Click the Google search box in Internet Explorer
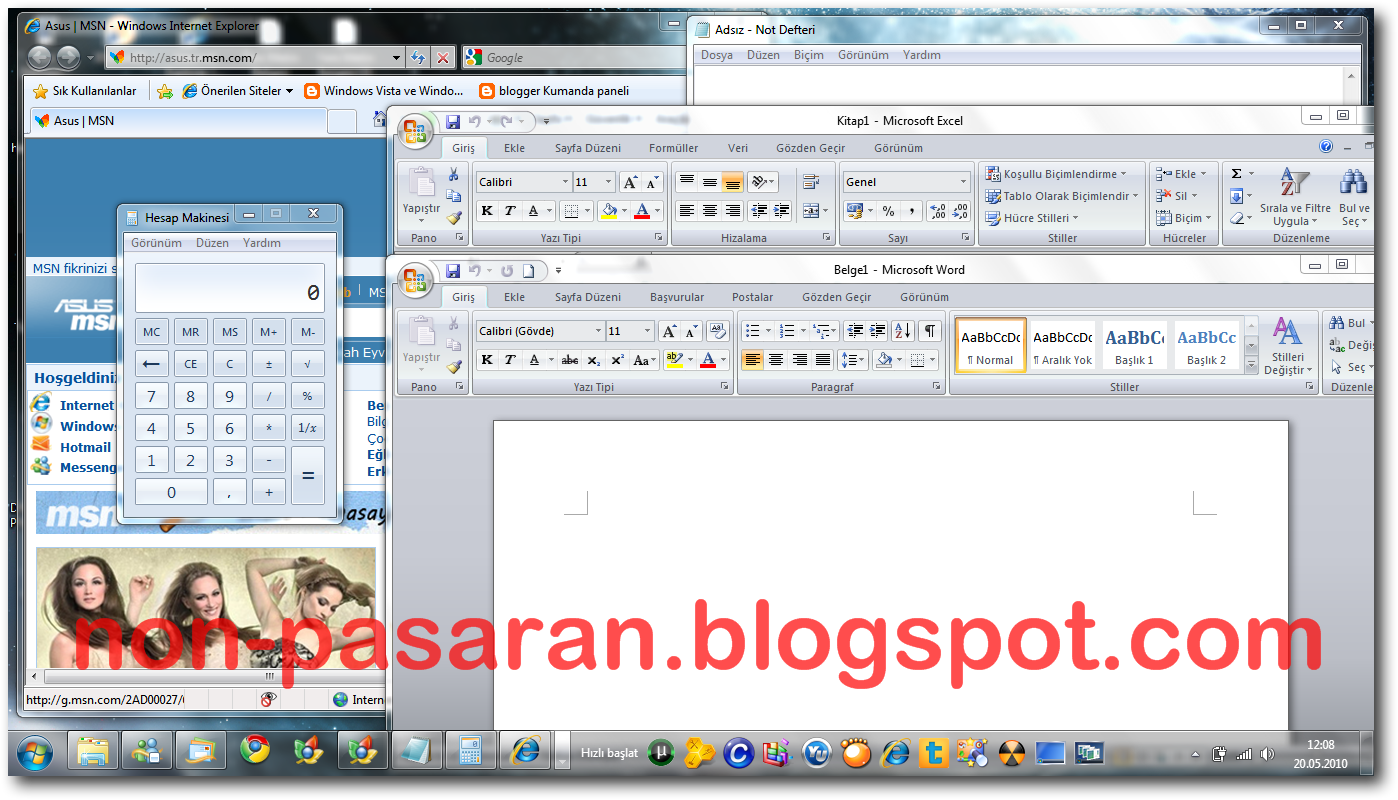1398x800 pixels. pyautogui.click(x=575, y=58)
